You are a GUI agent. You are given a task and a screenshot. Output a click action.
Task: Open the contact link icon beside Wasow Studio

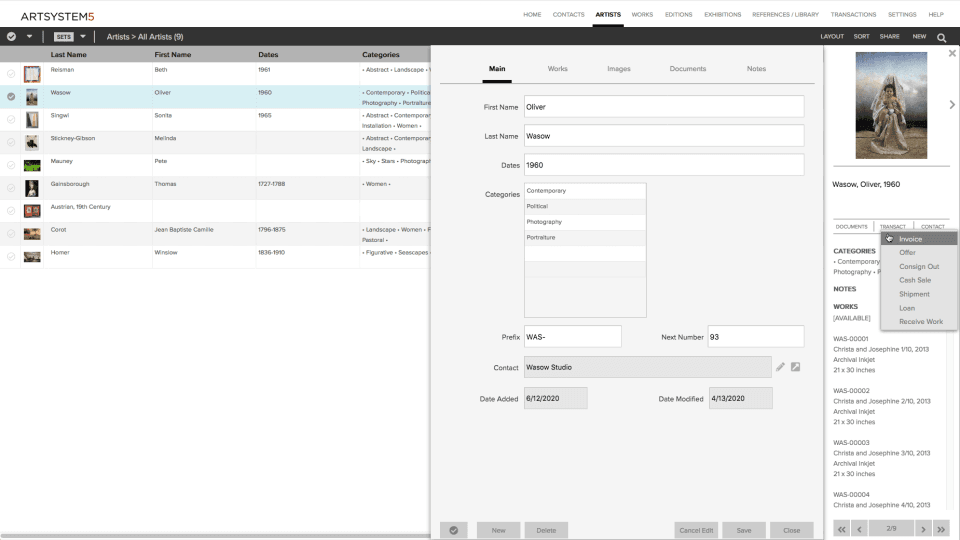pos(795,367)
